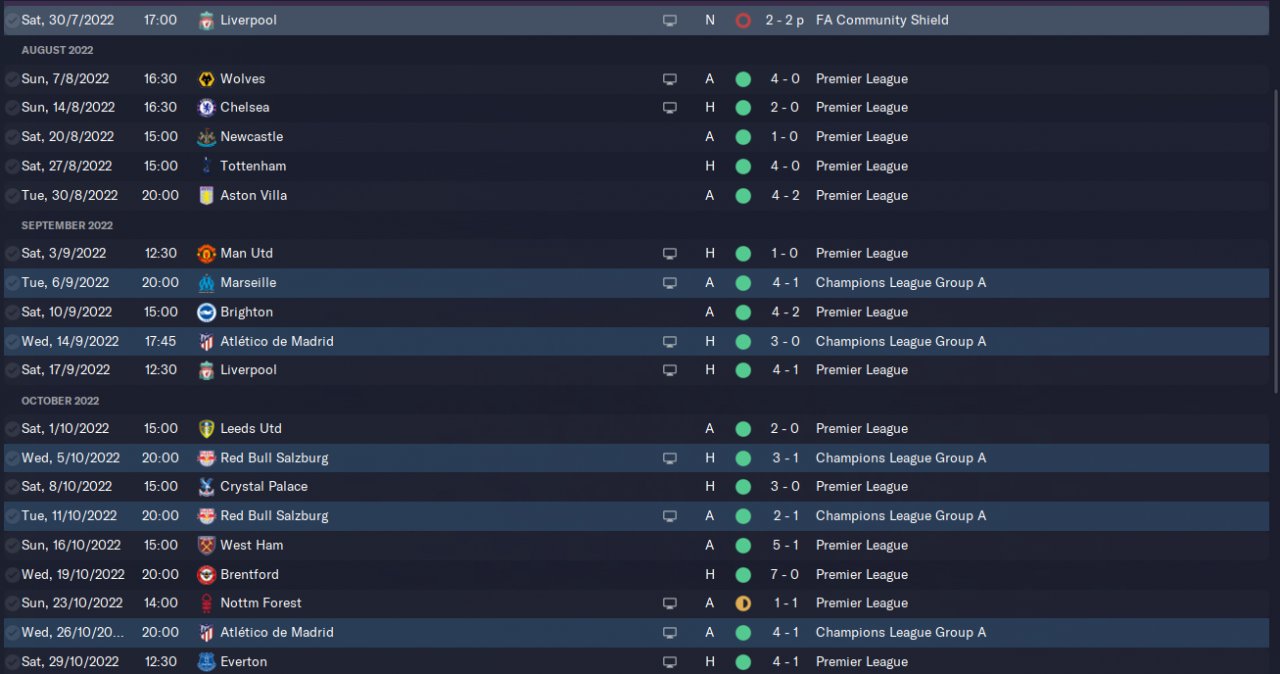Click the OCTOBER 2022 month header
The height and width of the screenshot is (674, 1280).
click(x=60, y=401)
